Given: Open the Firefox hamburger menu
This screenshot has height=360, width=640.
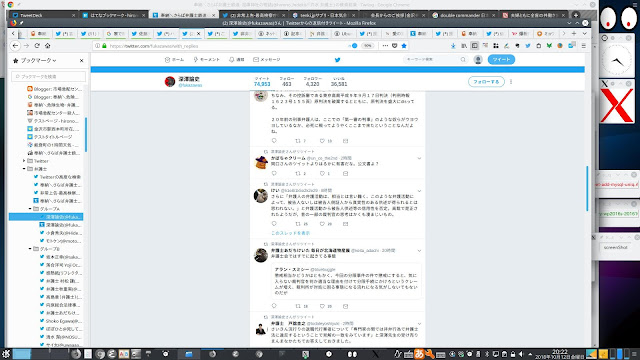Looking at the screenshot, I should [584, 46].
